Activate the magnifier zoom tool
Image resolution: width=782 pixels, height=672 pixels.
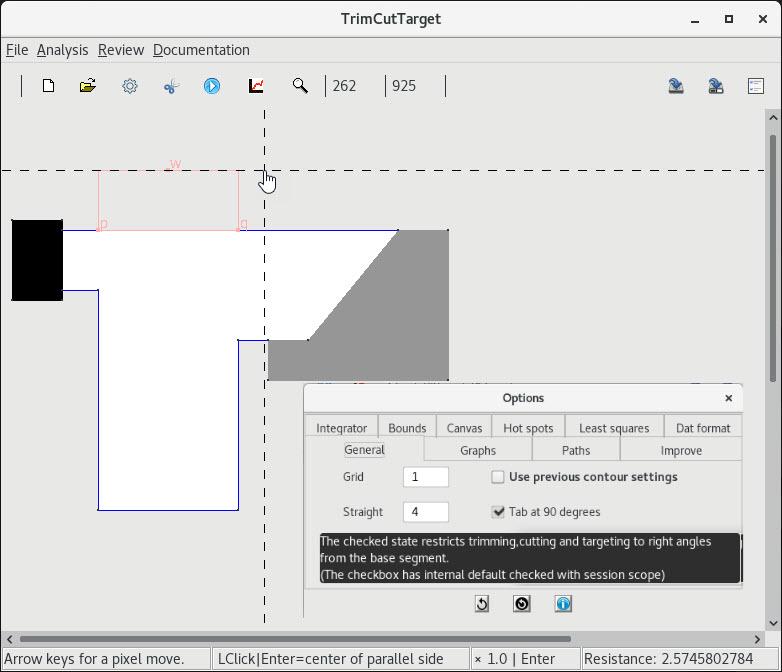(299, 86)
